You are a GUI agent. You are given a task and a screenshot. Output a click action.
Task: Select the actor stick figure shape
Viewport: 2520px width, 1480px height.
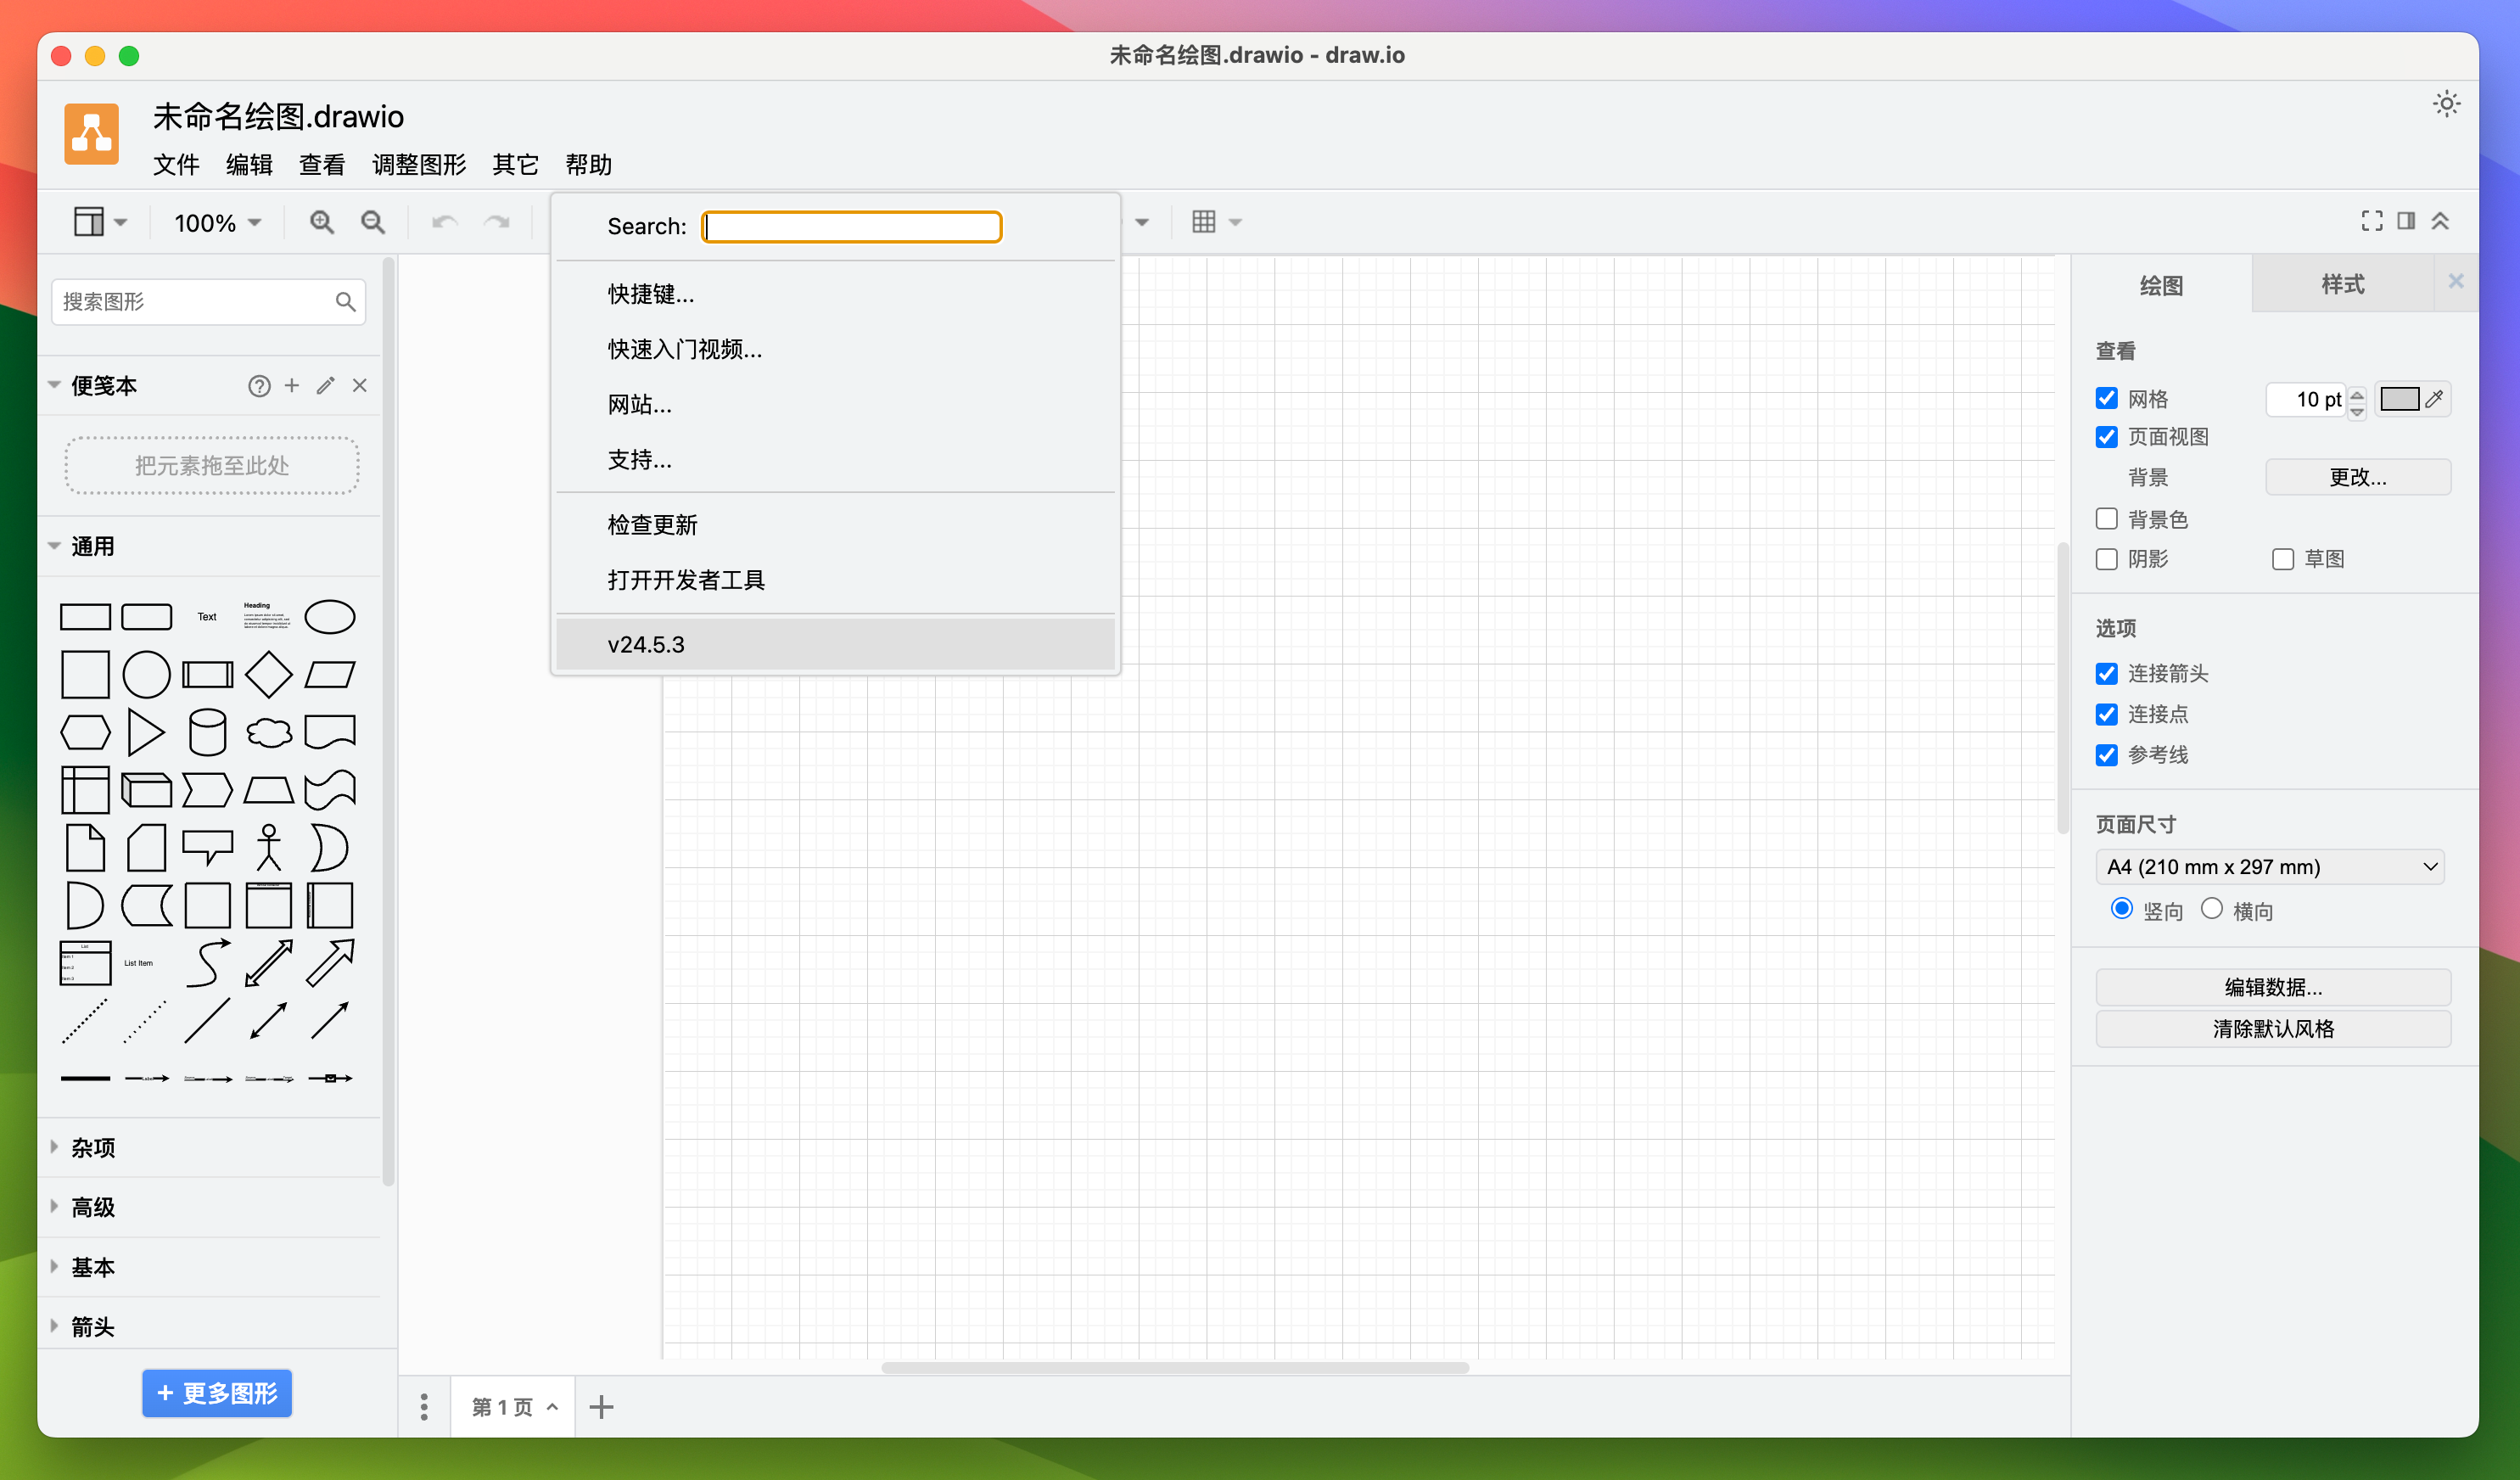click(269, 848)
